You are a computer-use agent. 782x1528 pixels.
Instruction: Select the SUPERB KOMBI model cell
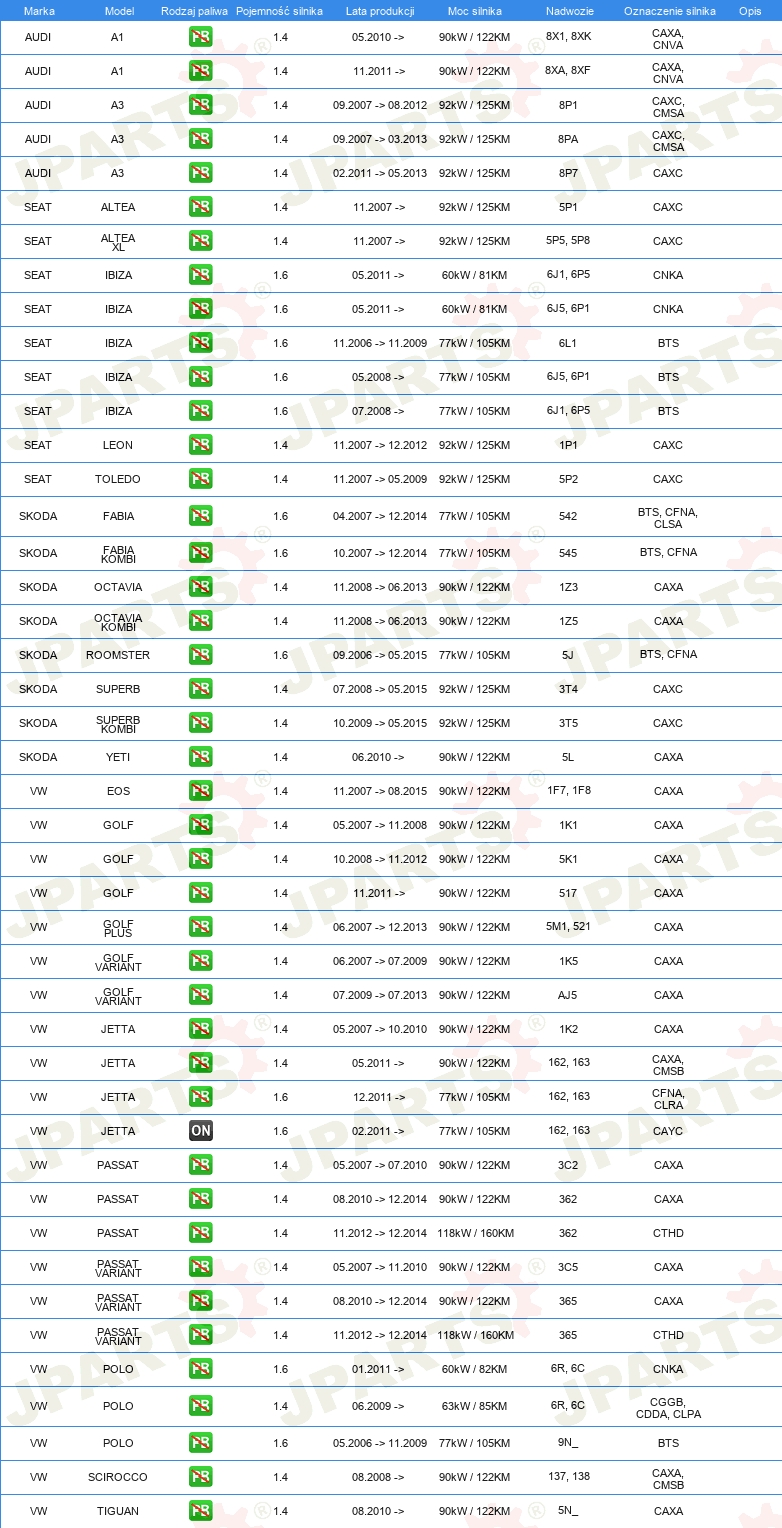point(118,723)
